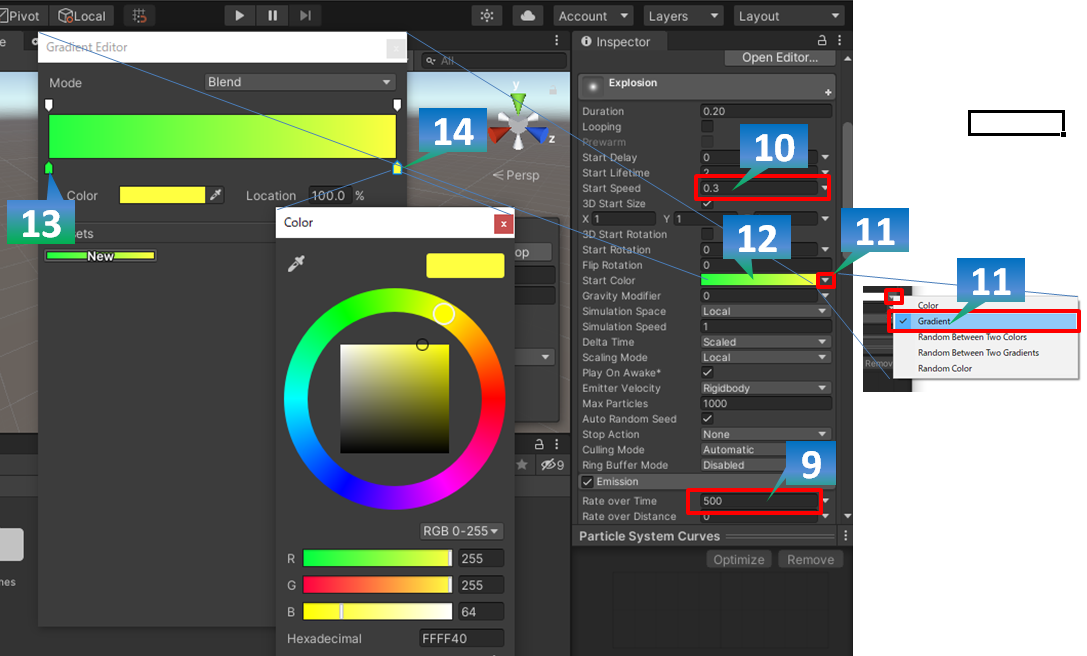Viewport: 1087px width, 656px height.
Task: Open the Gradient Editor Mode Blend dropdown
Action: point(299,82)
